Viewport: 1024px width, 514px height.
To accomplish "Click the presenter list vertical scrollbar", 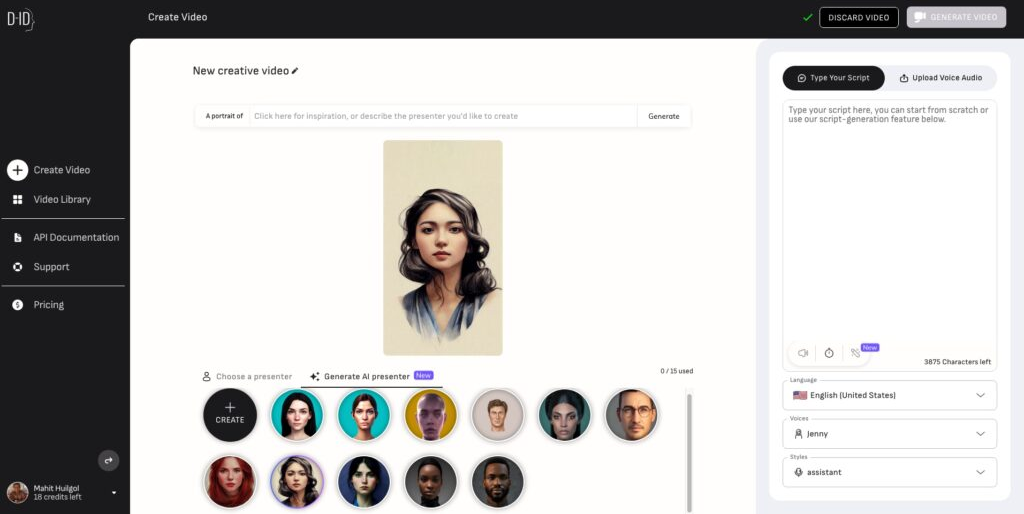I will (x=689, y=451).
